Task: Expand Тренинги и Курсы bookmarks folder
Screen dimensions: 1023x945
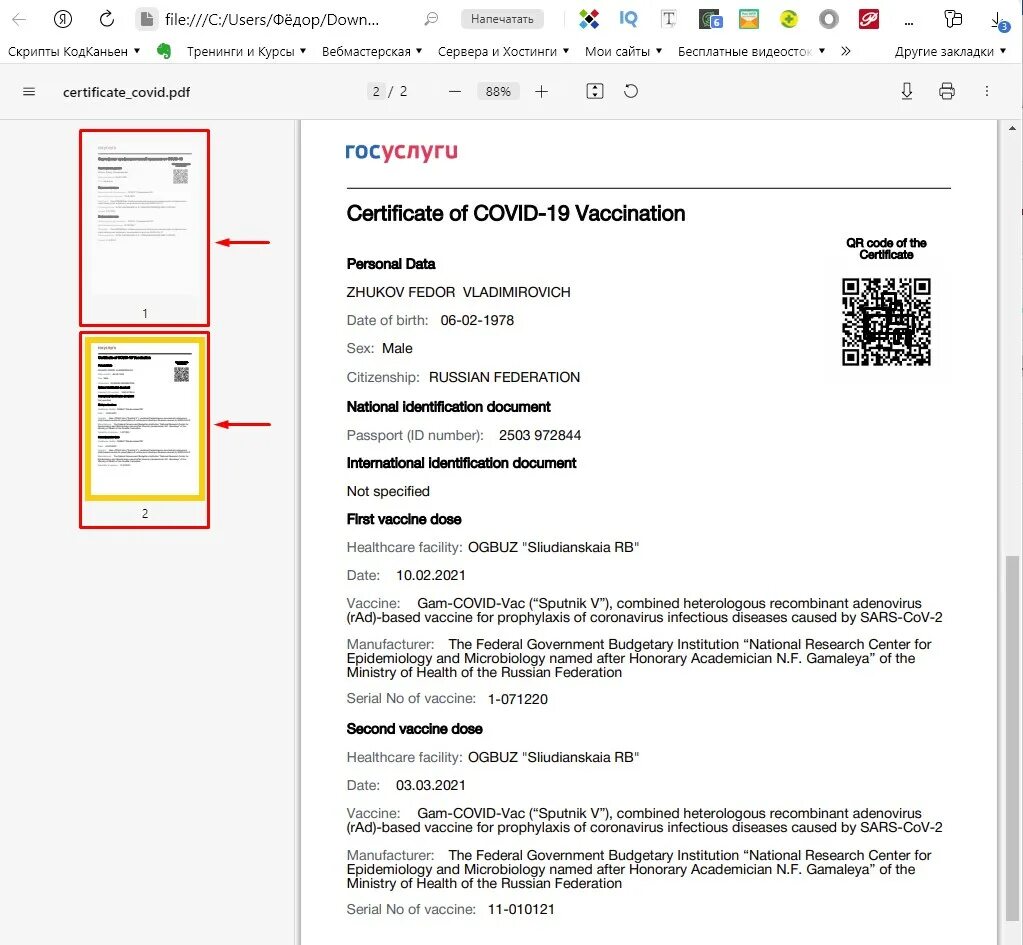Action: coord(246,52)
